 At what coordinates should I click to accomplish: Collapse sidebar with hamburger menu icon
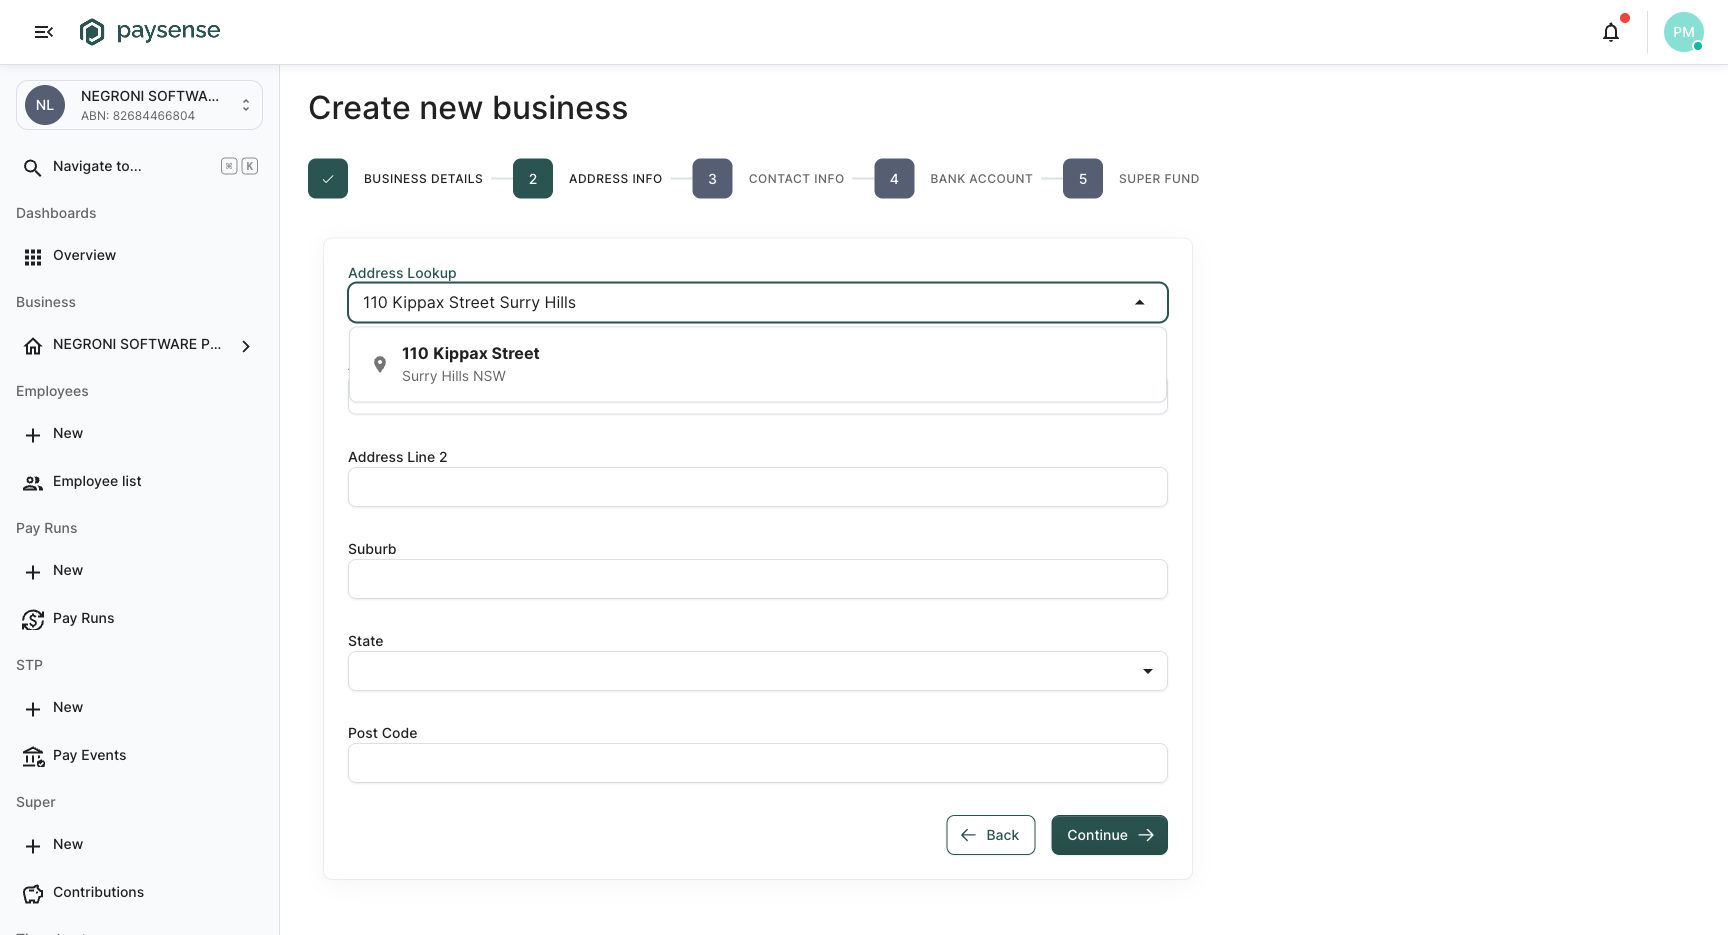coord(43,32)
